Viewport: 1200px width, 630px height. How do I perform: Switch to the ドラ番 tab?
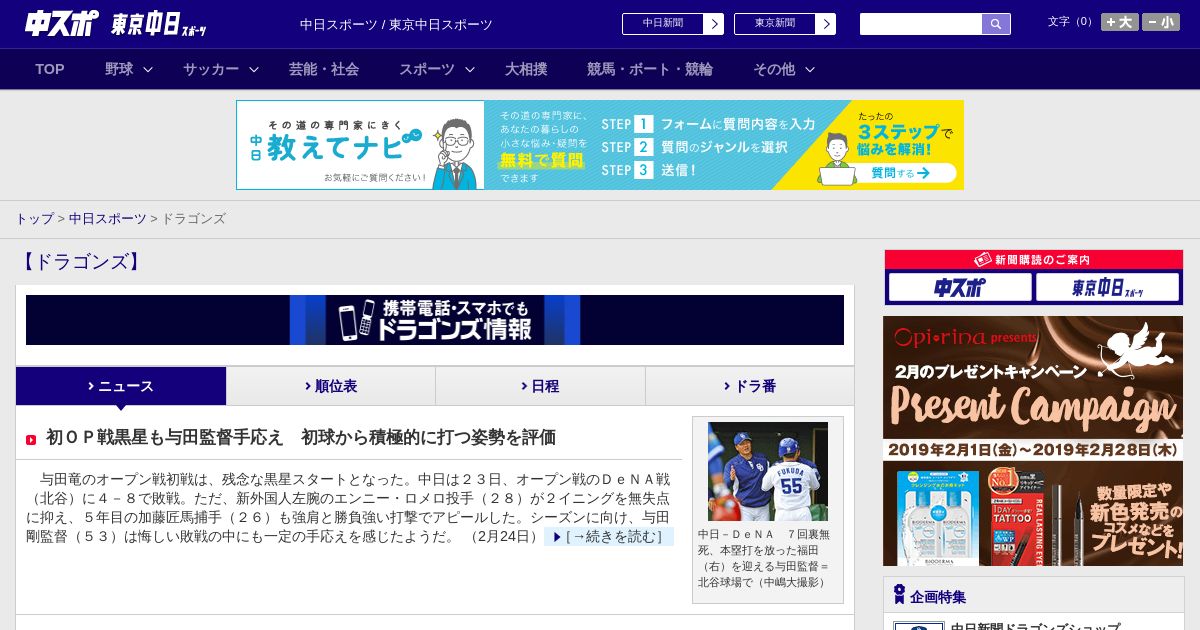[750, 386]
